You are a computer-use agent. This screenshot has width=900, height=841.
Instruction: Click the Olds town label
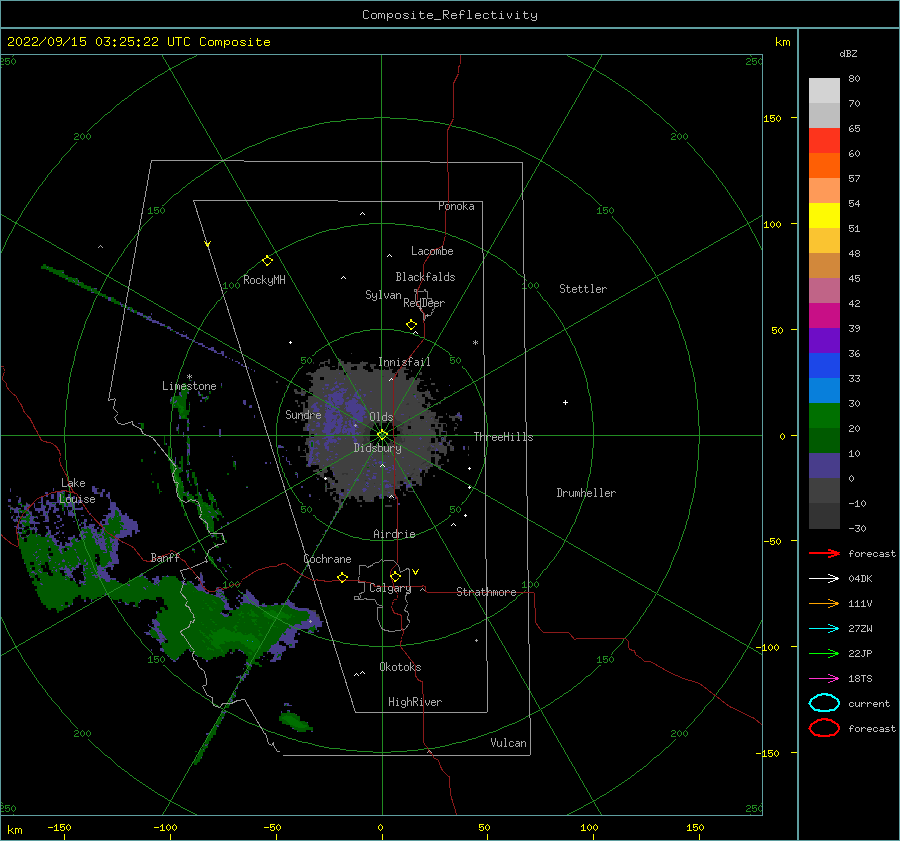point(381,417)
